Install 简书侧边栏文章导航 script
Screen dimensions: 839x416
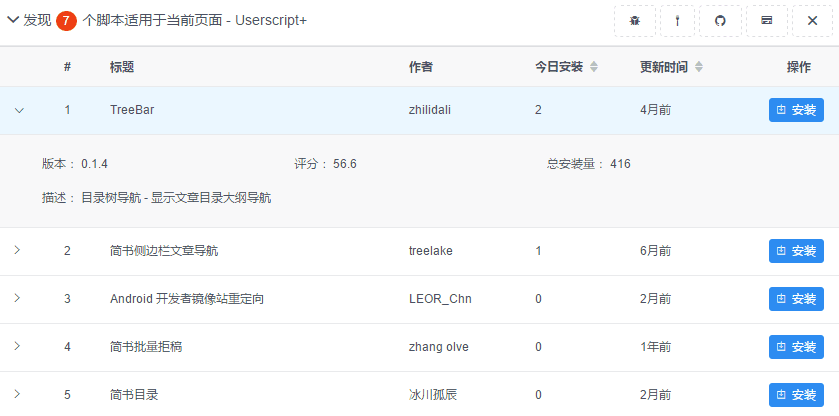click(x=796, y=251)
